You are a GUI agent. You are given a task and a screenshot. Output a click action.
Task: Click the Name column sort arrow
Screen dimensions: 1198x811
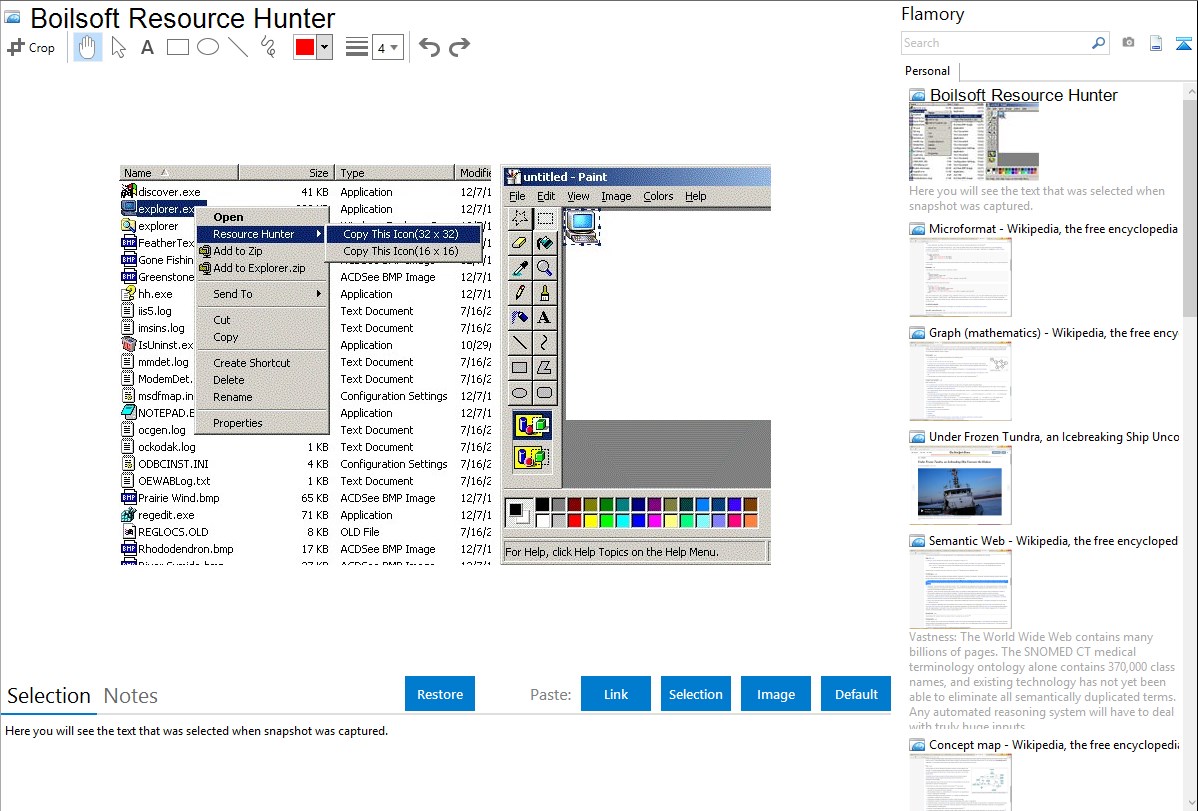[164, 173]
